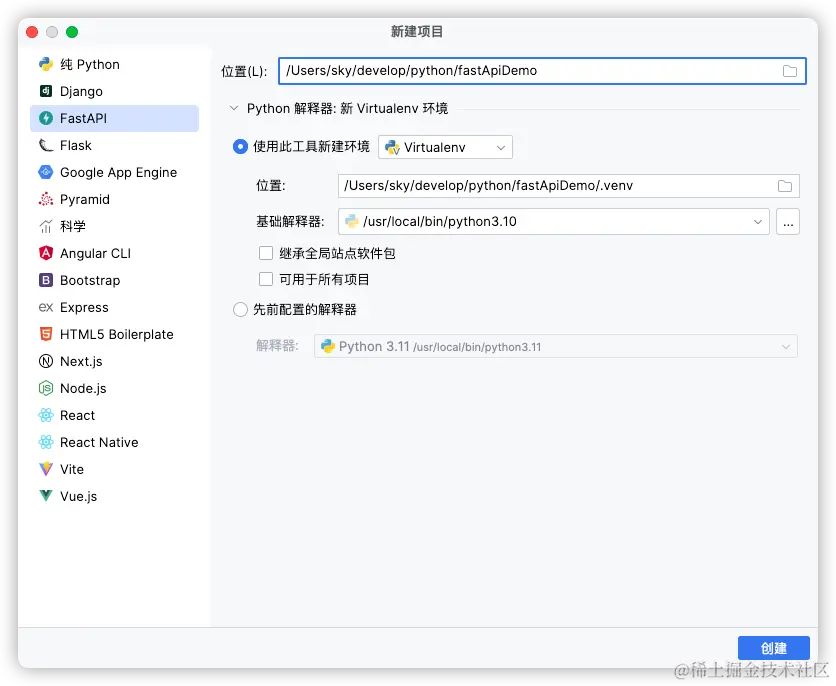
Task: Click the React atom icon
Action: coord(46,415)
